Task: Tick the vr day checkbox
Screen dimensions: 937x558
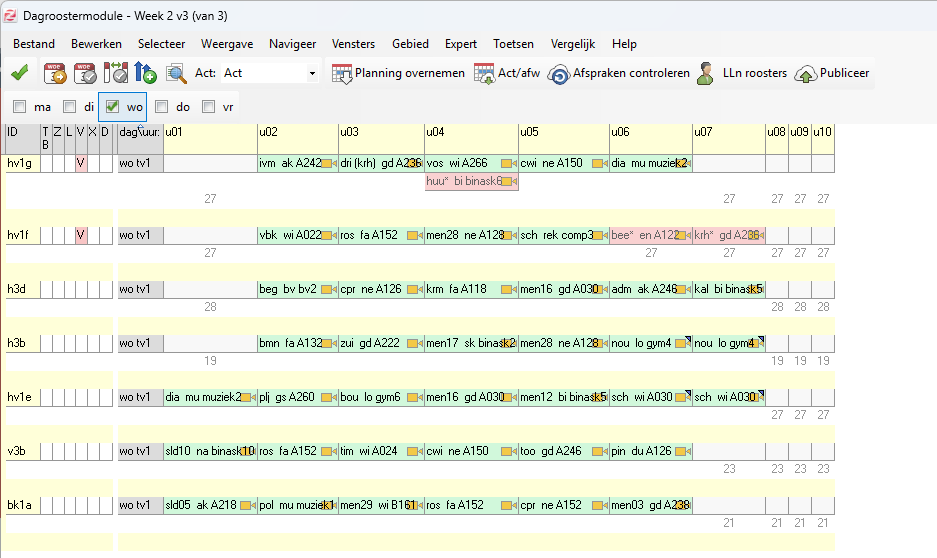Action: click(209, 106)
